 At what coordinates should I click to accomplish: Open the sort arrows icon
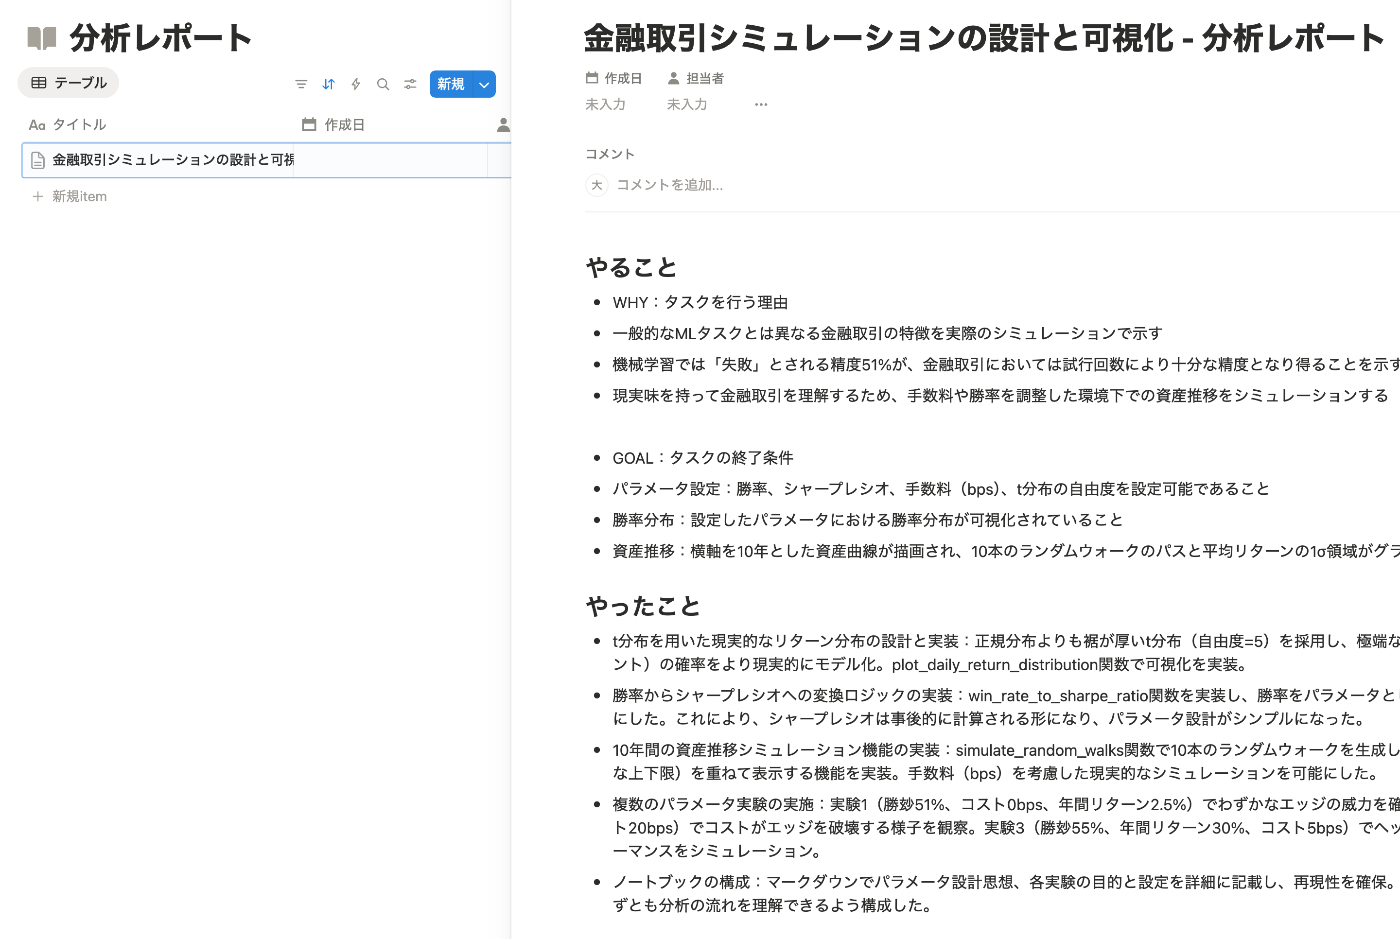[328, 84]
